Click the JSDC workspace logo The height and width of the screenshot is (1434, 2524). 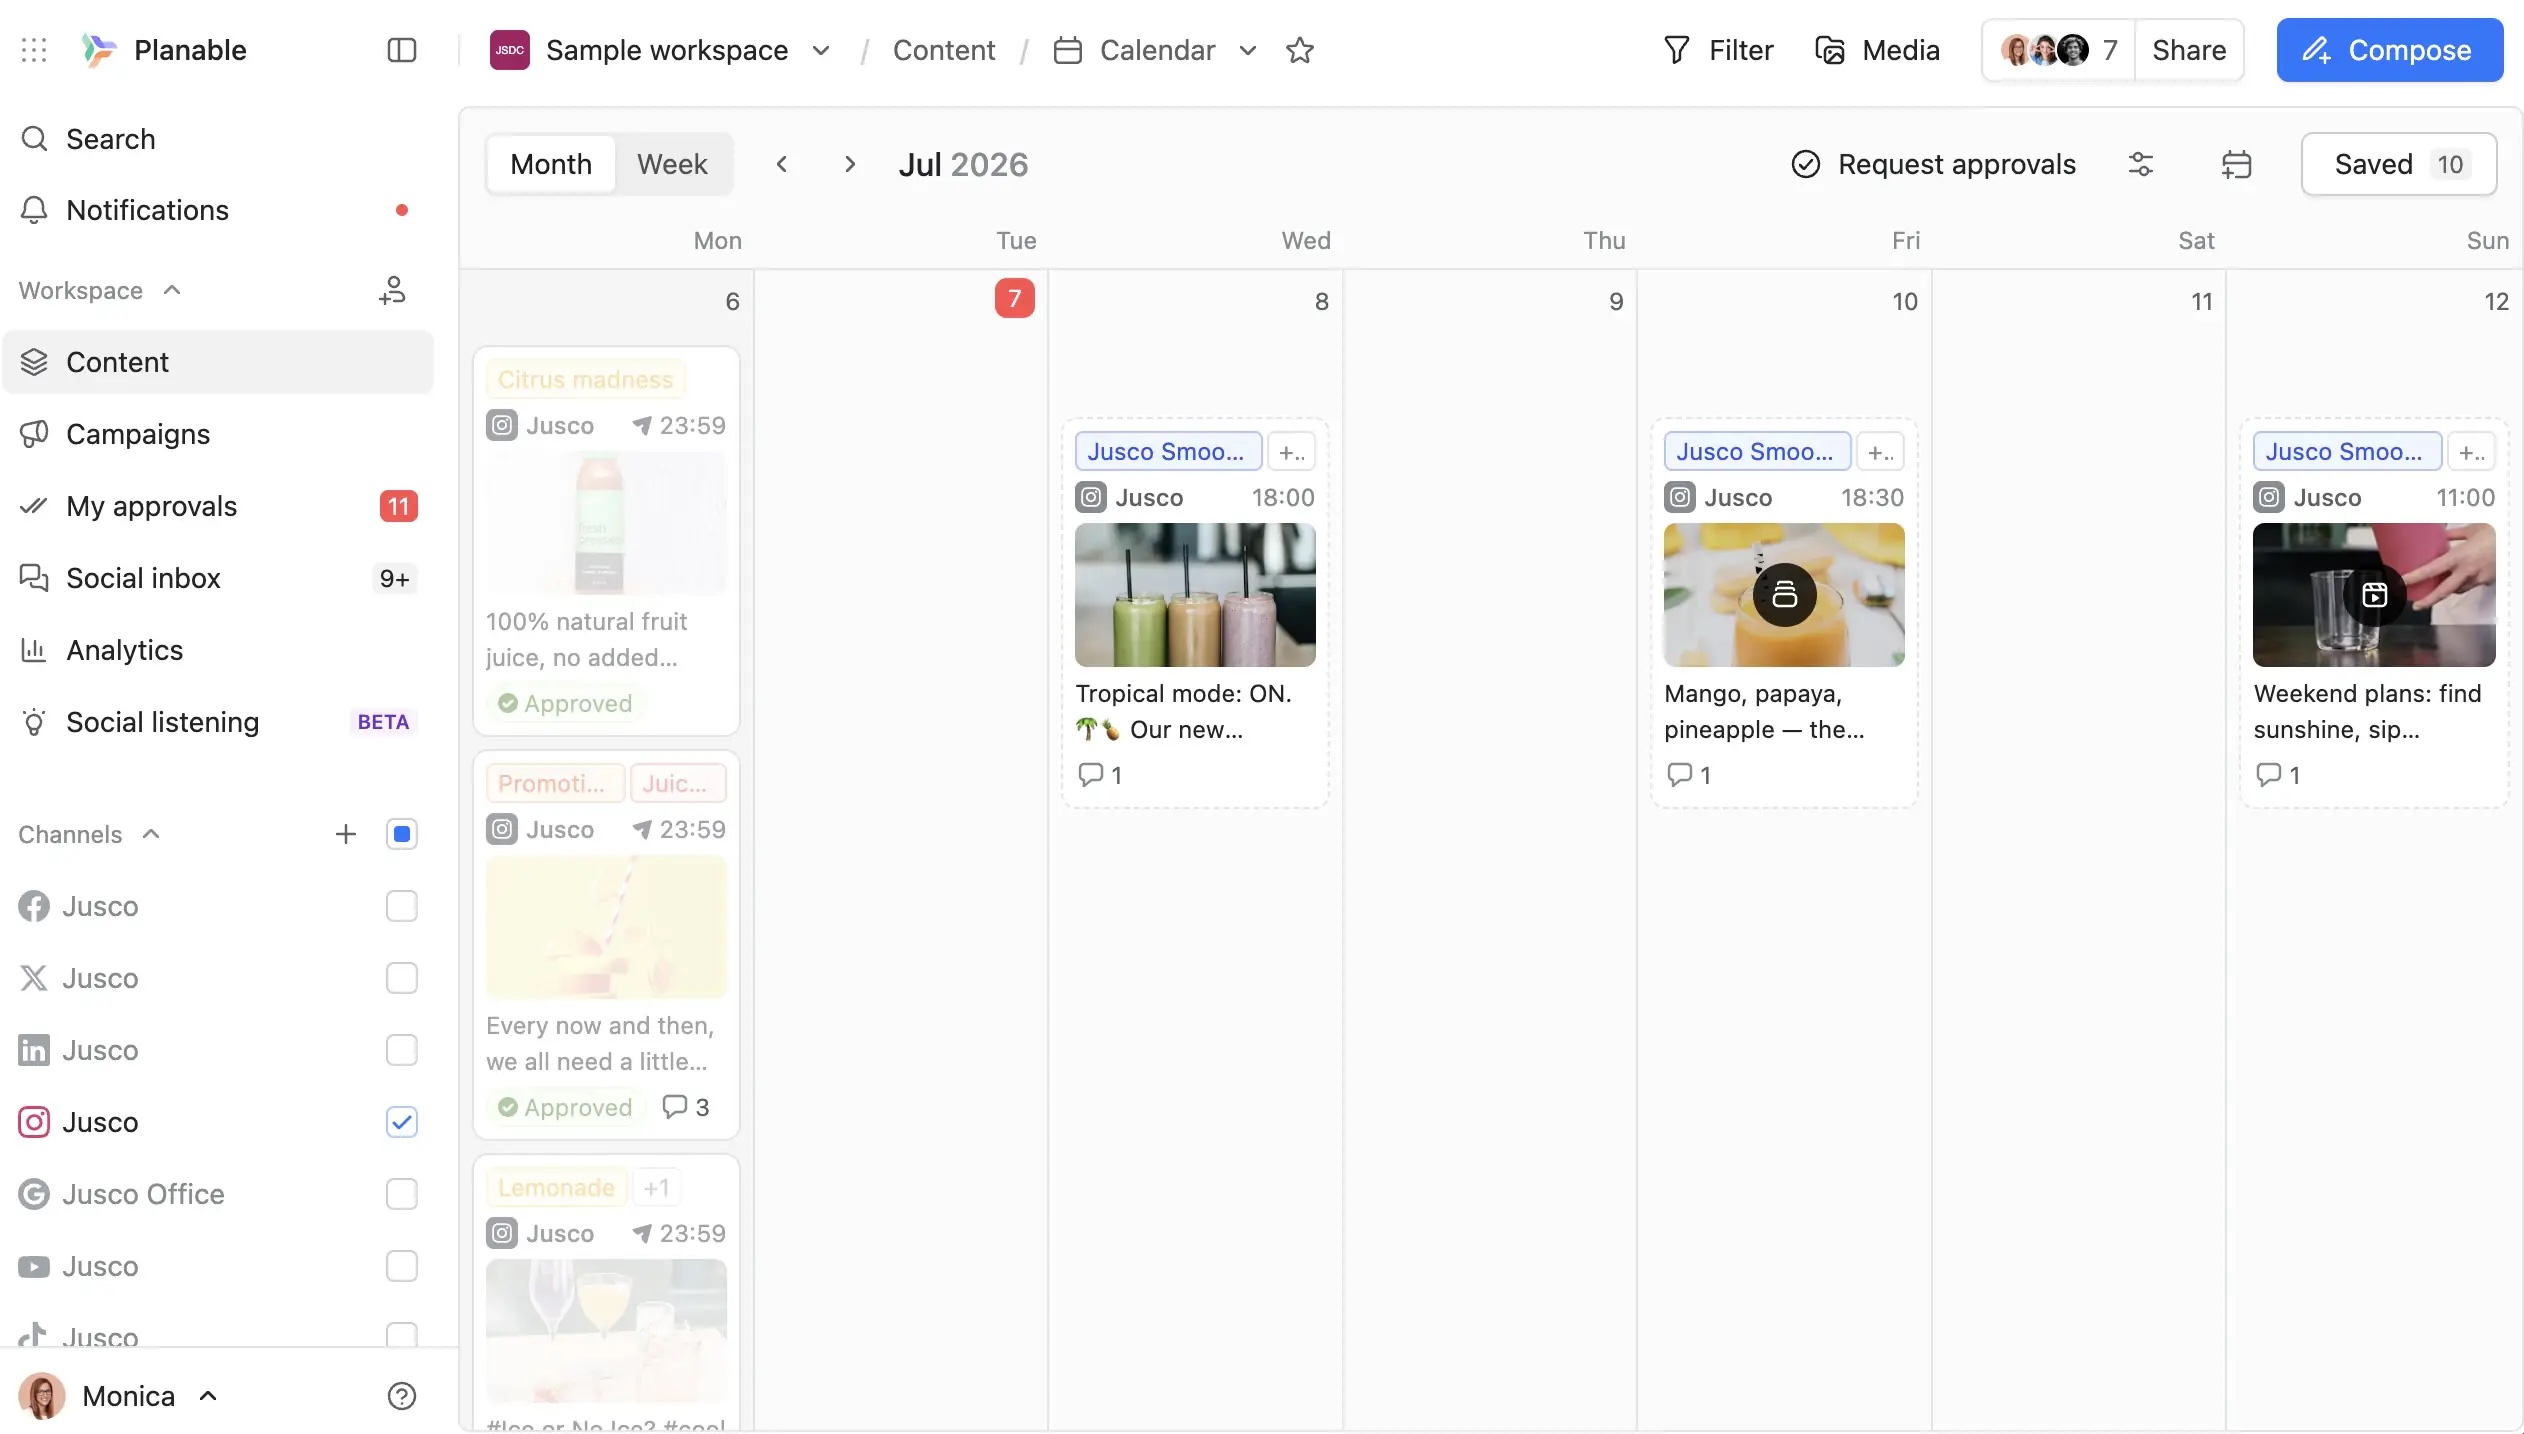(509, 50)
